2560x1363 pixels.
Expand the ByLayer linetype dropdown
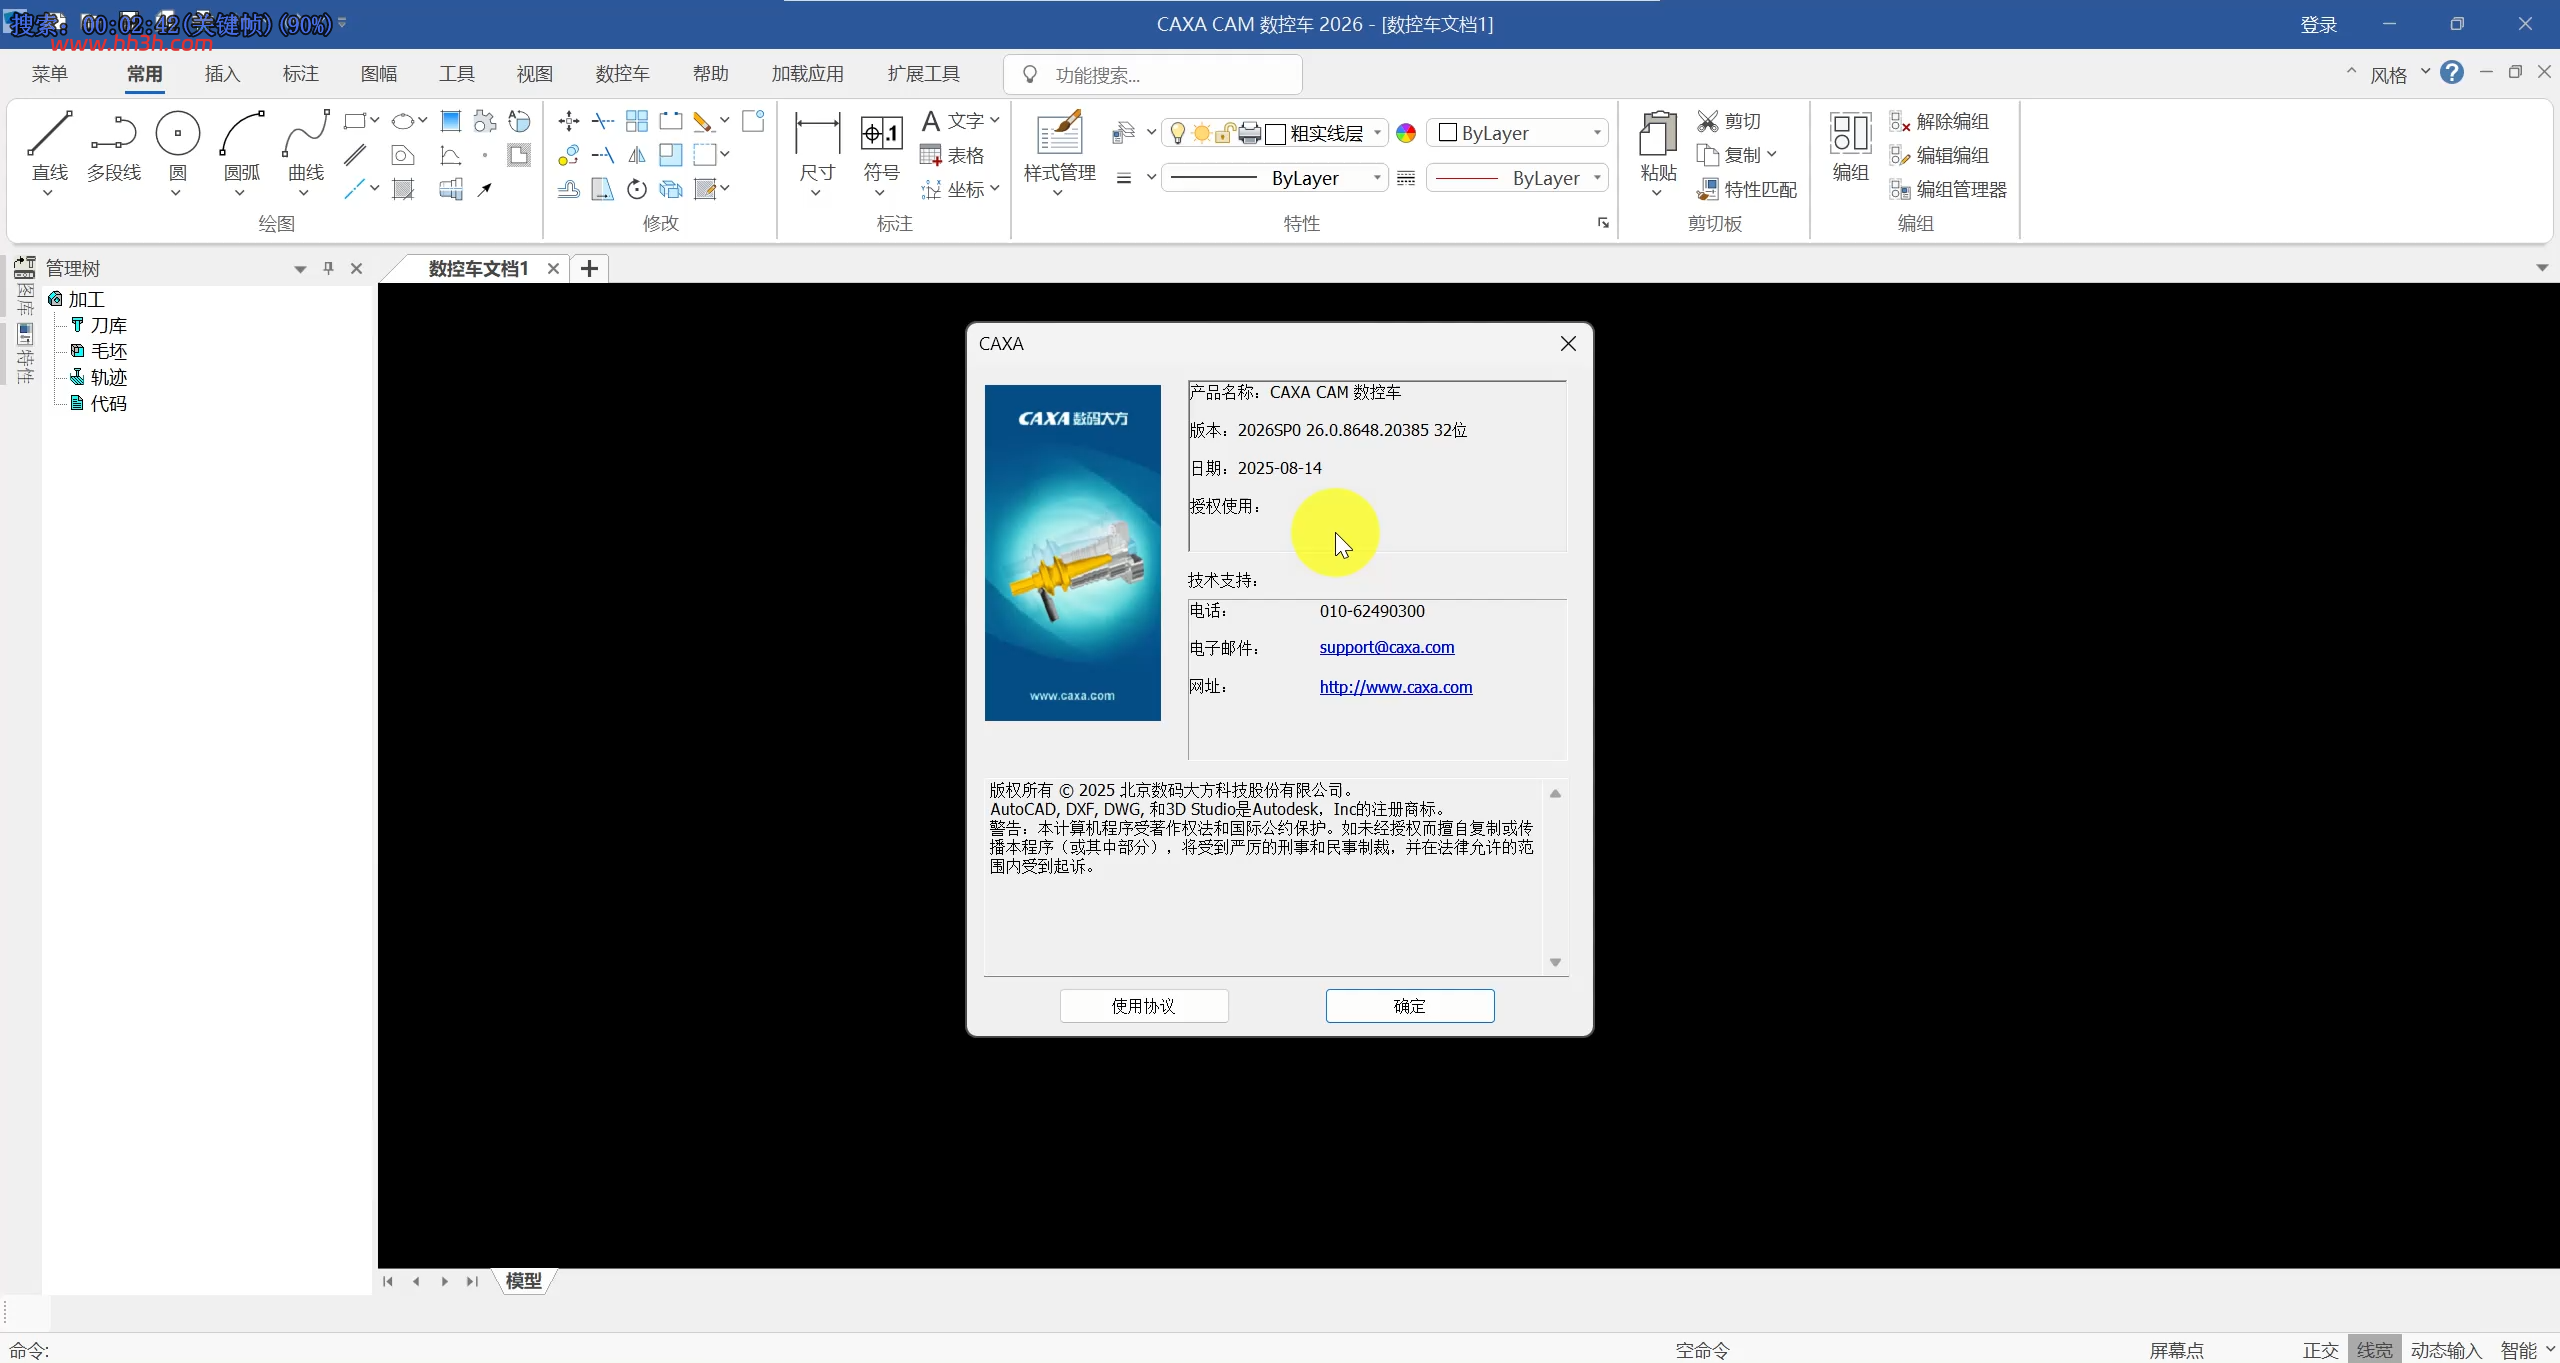[1274, 178]
